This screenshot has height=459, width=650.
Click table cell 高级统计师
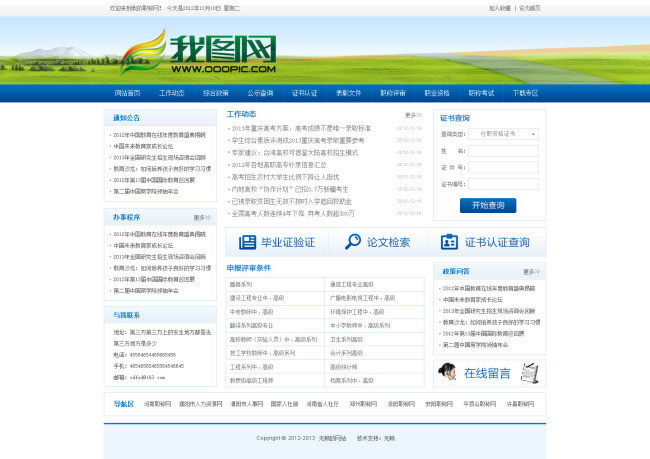[374, 367]
